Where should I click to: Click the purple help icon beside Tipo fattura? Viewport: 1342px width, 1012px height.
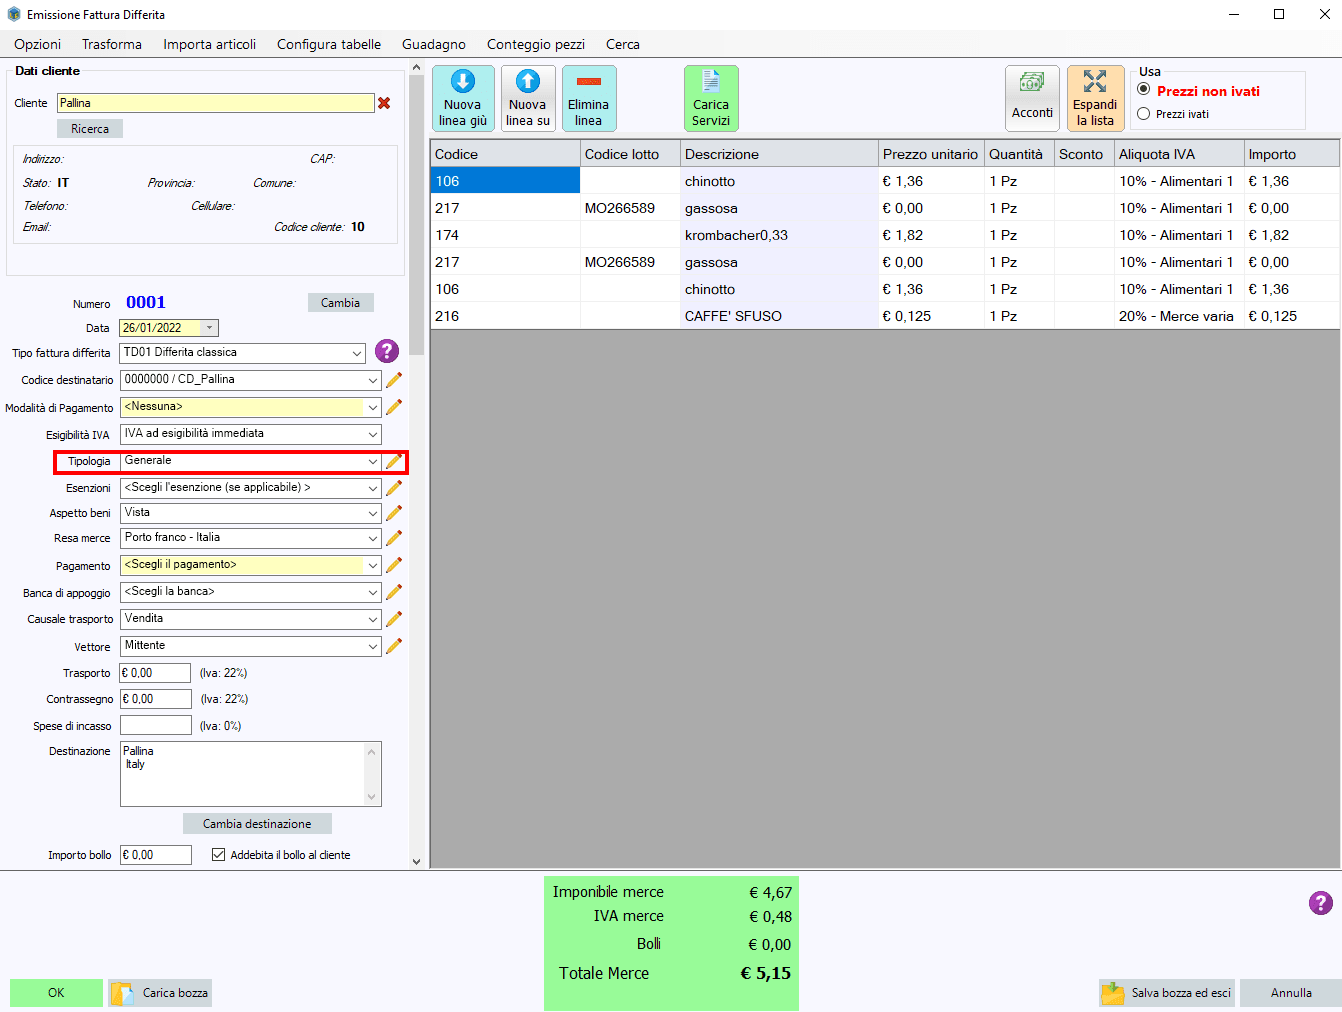point(387,351)
